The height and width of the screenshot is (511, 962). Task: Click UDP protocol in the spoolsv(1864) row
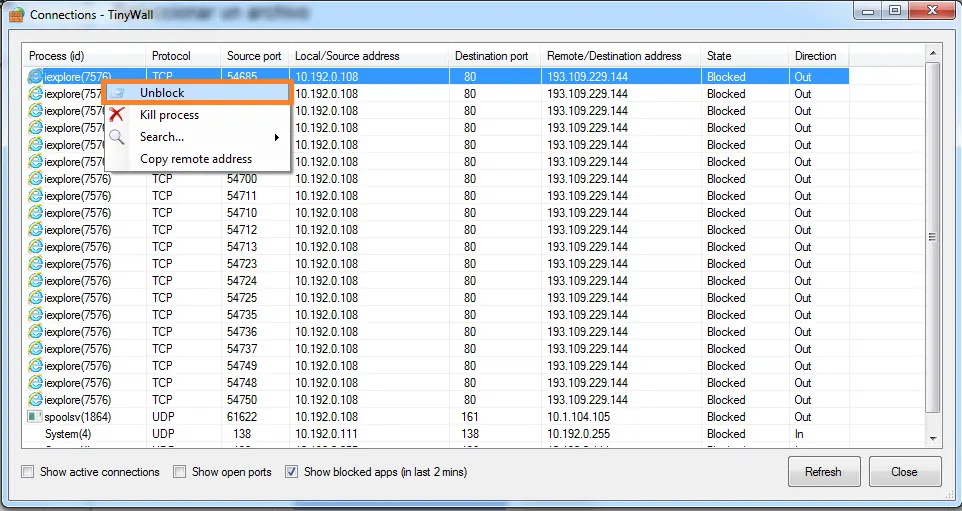click(163, 417)
